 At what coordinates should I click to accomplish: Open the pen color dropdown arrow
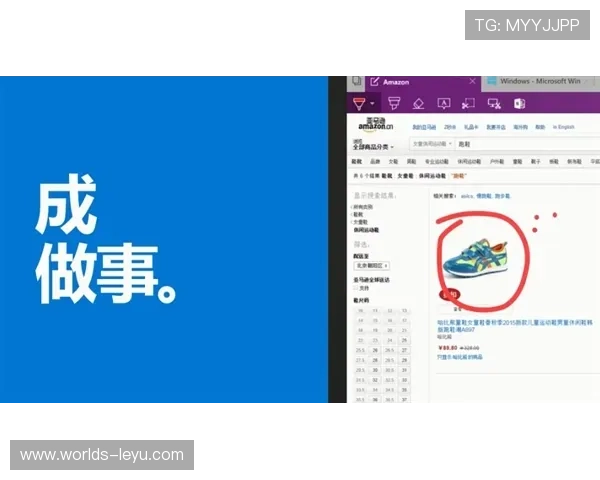(x=372, y=103)
